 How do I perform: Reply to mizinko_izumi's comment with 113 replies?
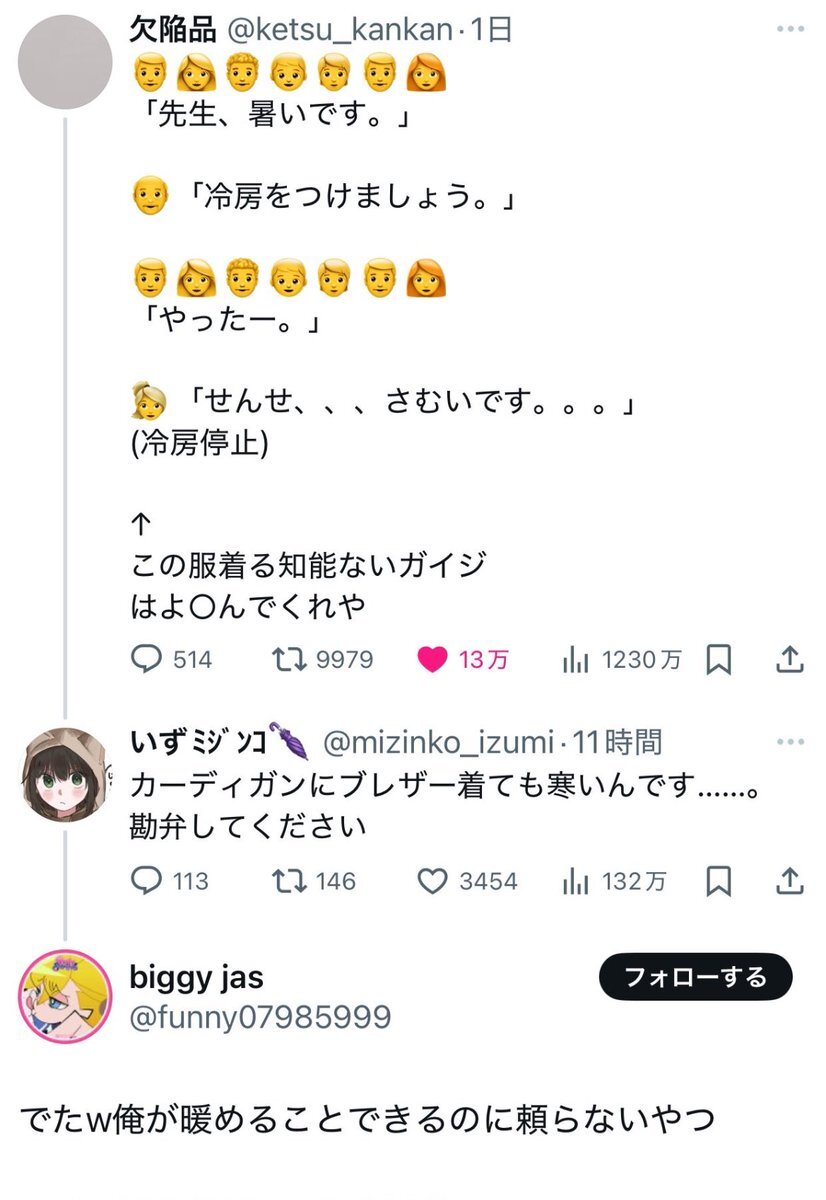coord(170,881)
